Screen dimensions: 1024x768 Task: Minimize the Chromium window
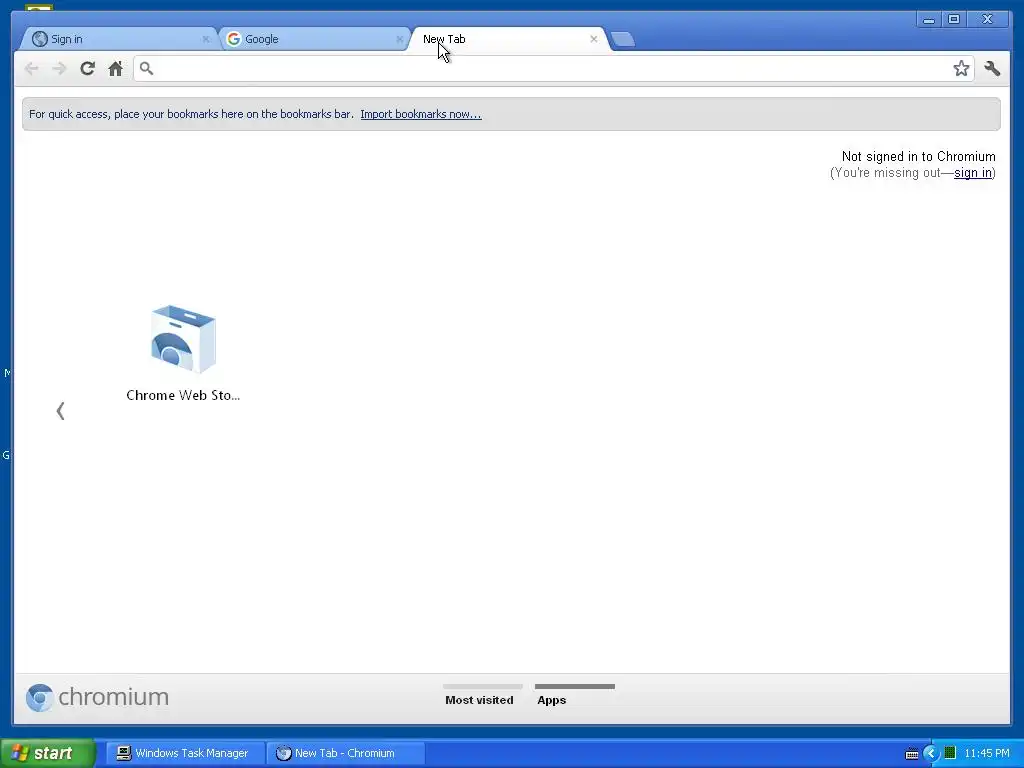pos(928,20)
